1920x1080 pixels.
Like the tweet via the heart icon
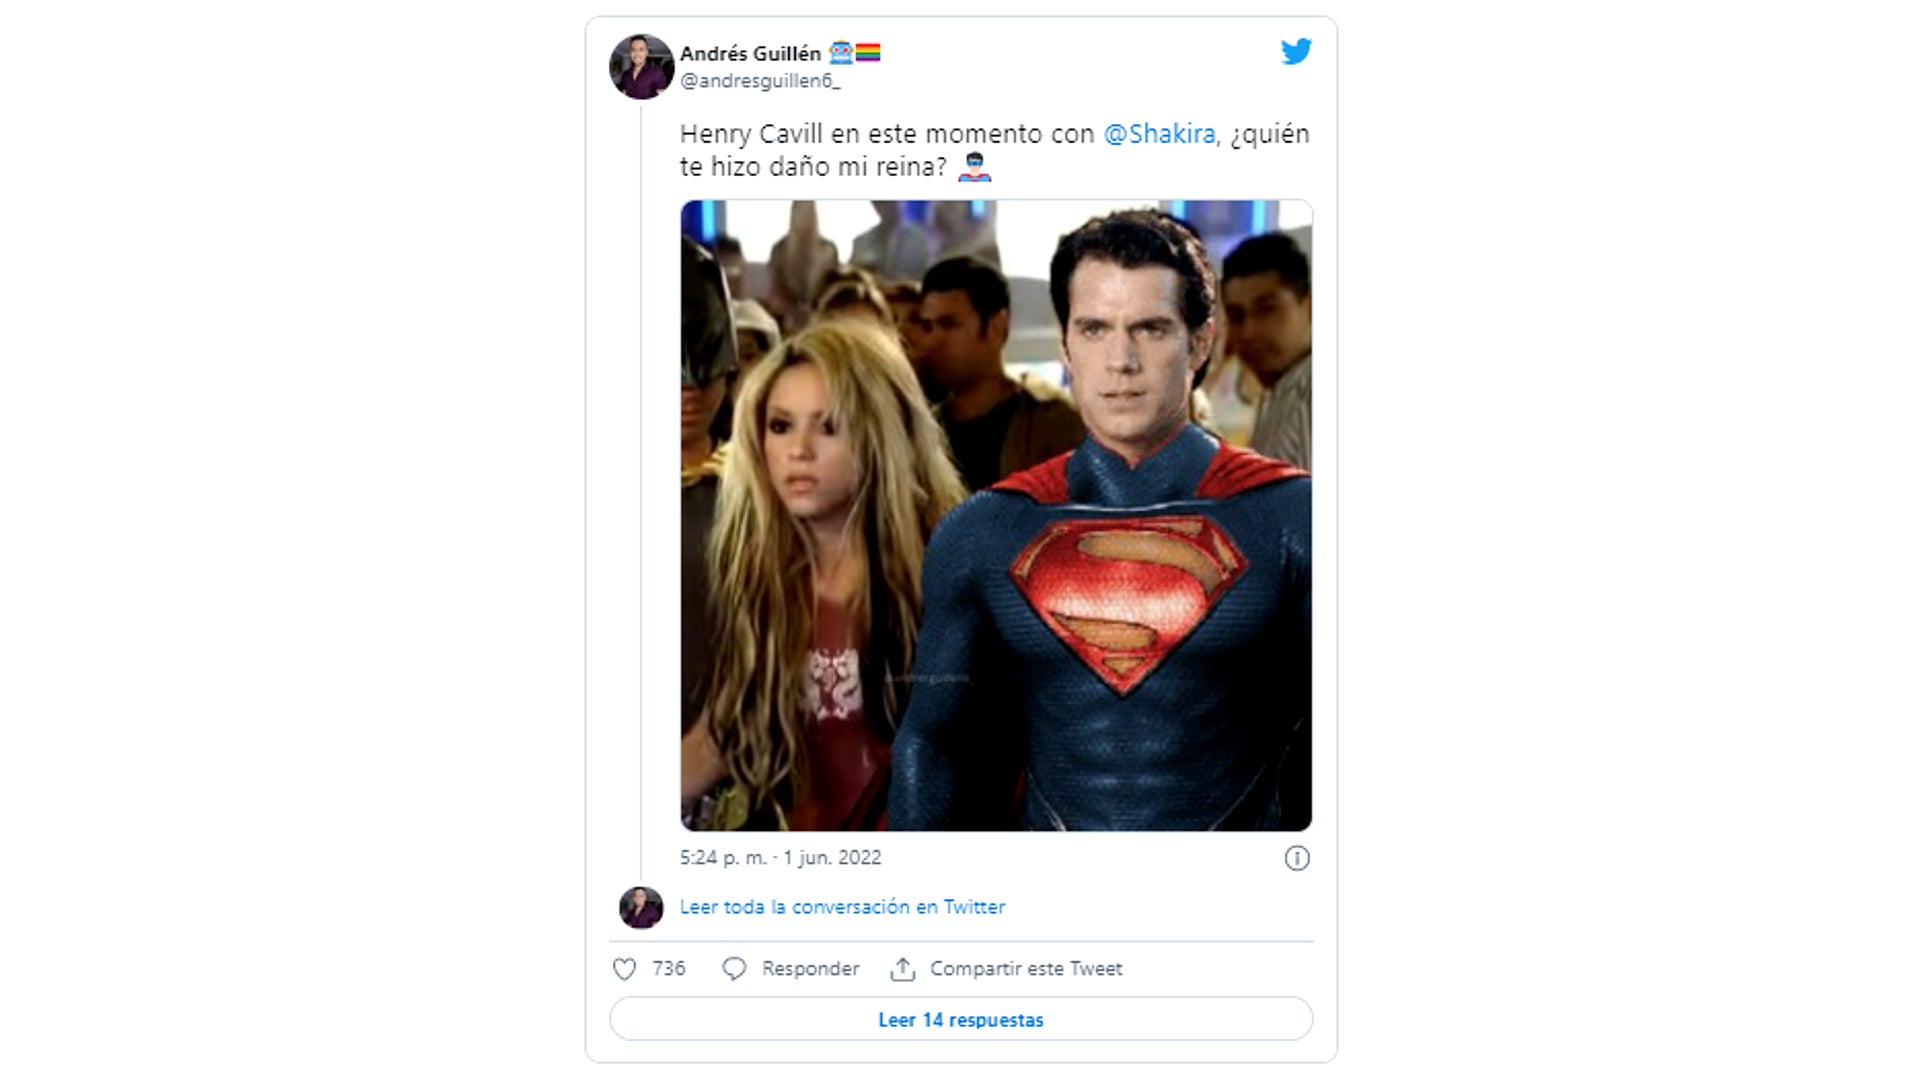click(625, 968)
